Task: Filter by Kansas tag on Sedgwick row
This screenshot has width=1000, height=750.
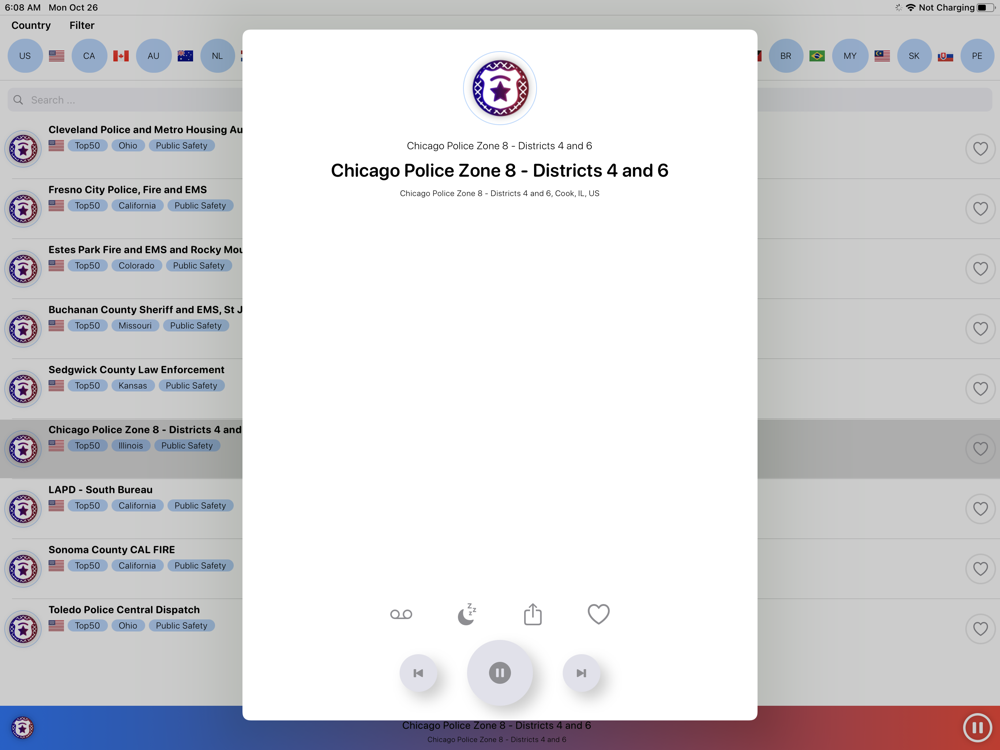Action: pyautogui.click(x=133, y=385)
